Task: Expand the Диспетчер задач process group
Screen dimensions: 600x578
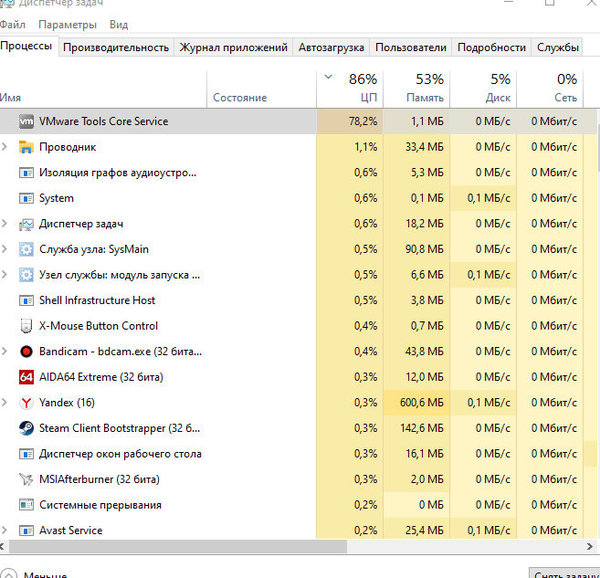Action: [x=4, y=223]
